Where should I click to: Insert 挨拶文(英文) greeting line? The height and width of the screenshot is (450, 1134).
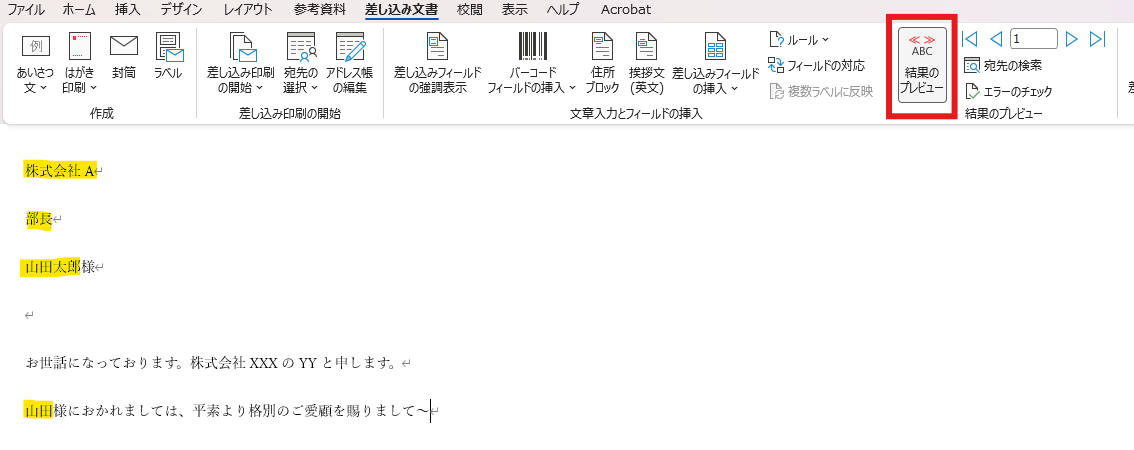647,64
